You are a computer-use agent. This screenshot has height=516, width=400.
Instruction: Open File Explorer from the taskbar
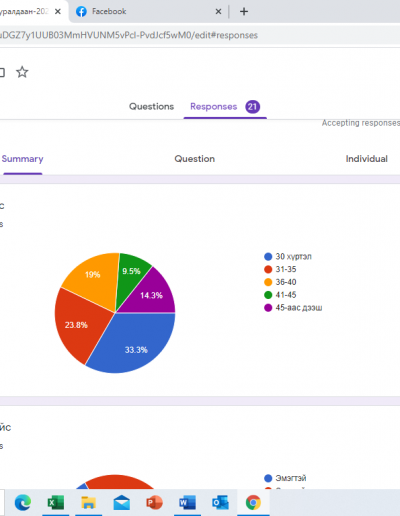pyautogui.click(x=88, y=502)
